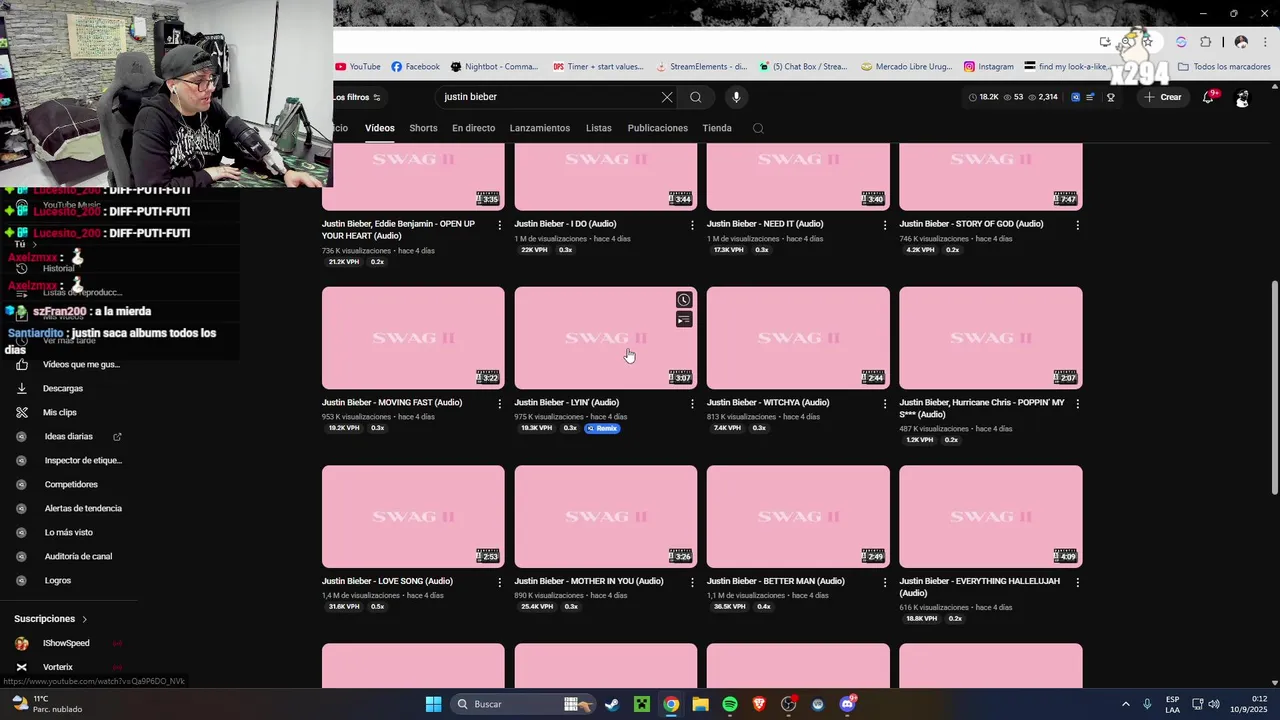
Task: Switch to the Tienda tab
Action: 717,128
